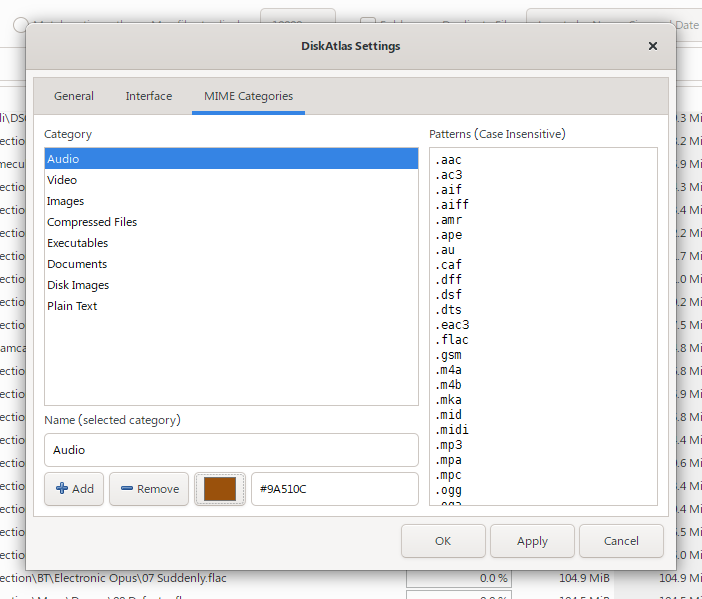Switch to the General tab
This screenshot has height=599, width=702.
coord(74,96)
